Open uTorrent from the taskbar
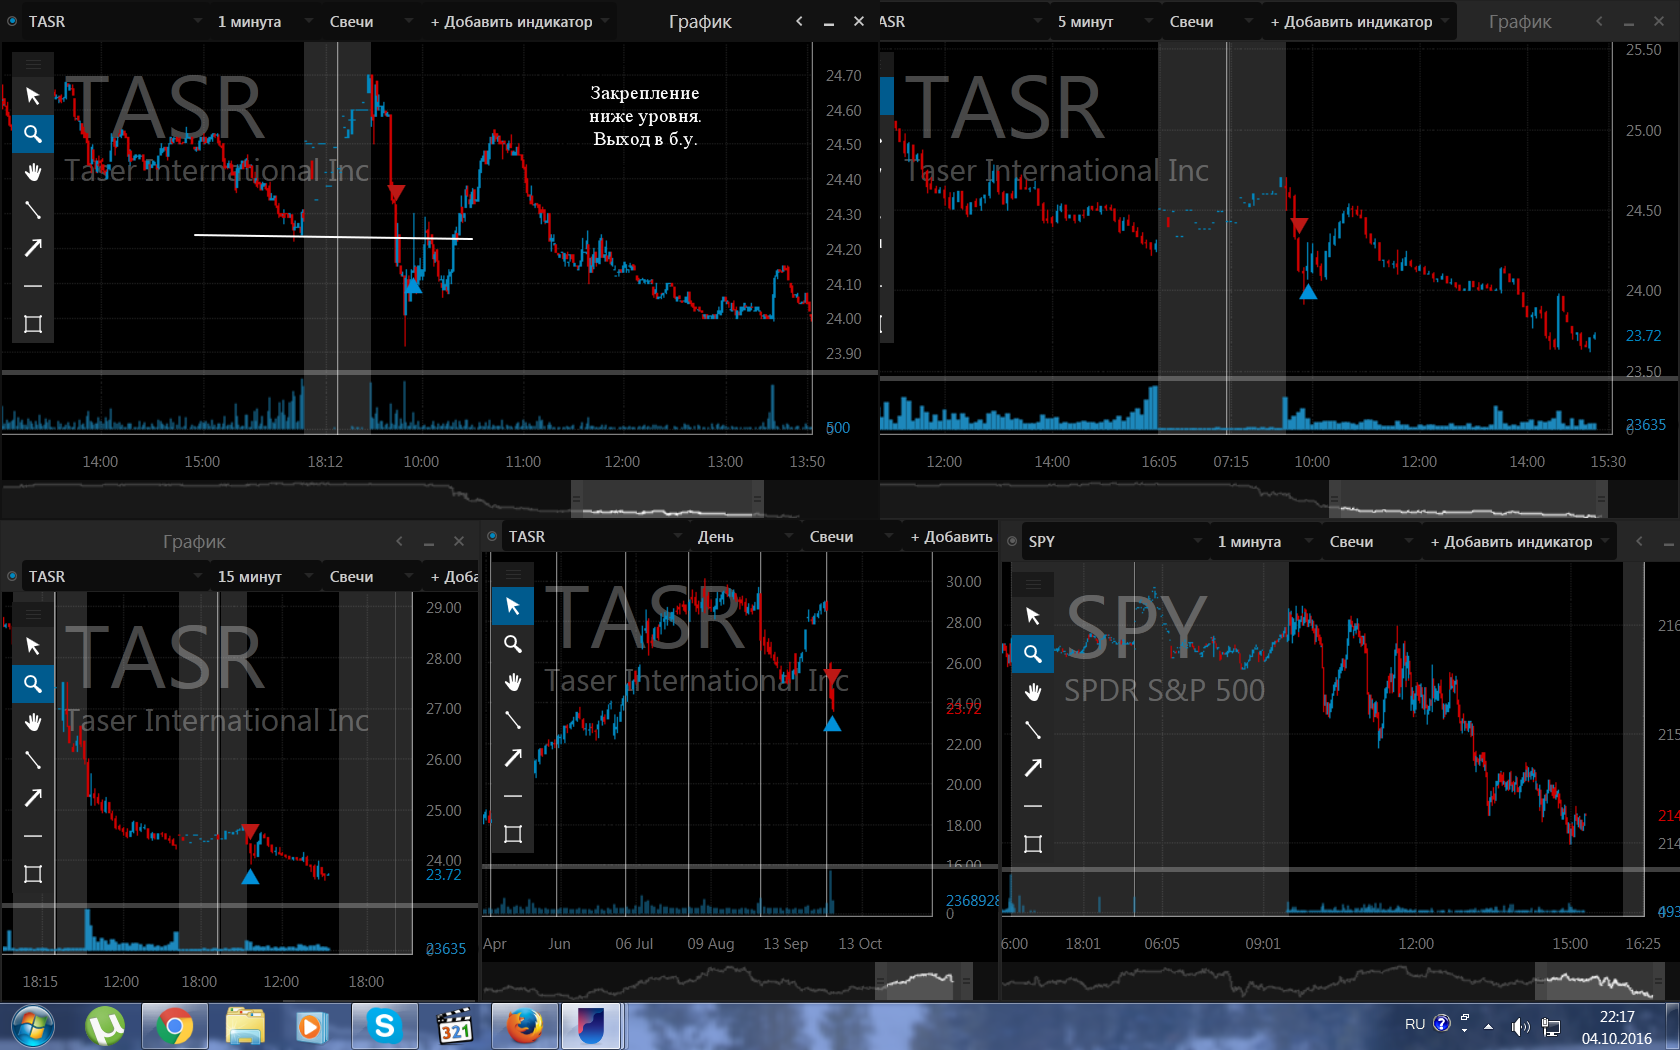 click(105, 1027)
